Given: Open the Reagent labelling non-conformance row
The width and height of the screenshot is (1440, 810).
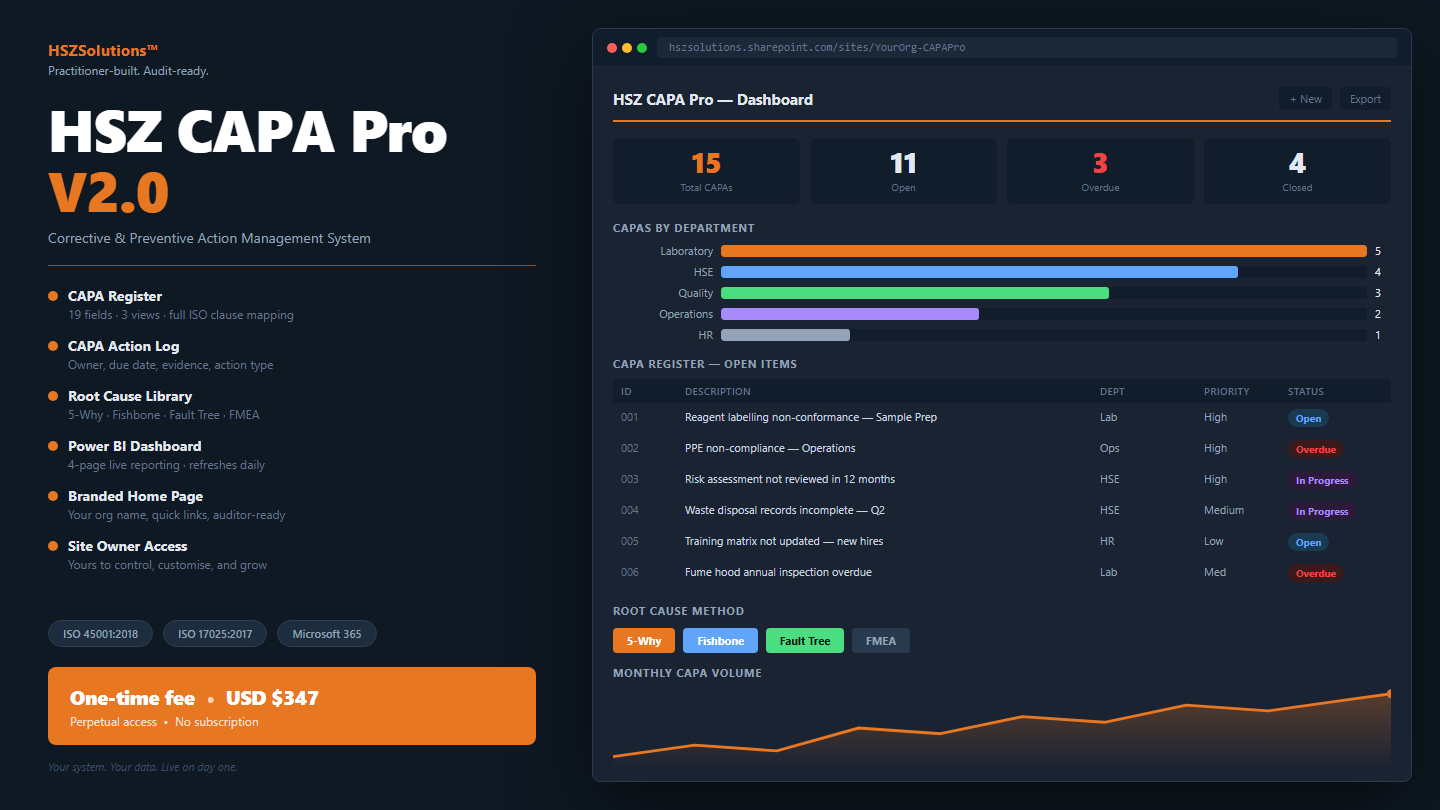Looking at the screenshot, I should [x=1002, y=417].
